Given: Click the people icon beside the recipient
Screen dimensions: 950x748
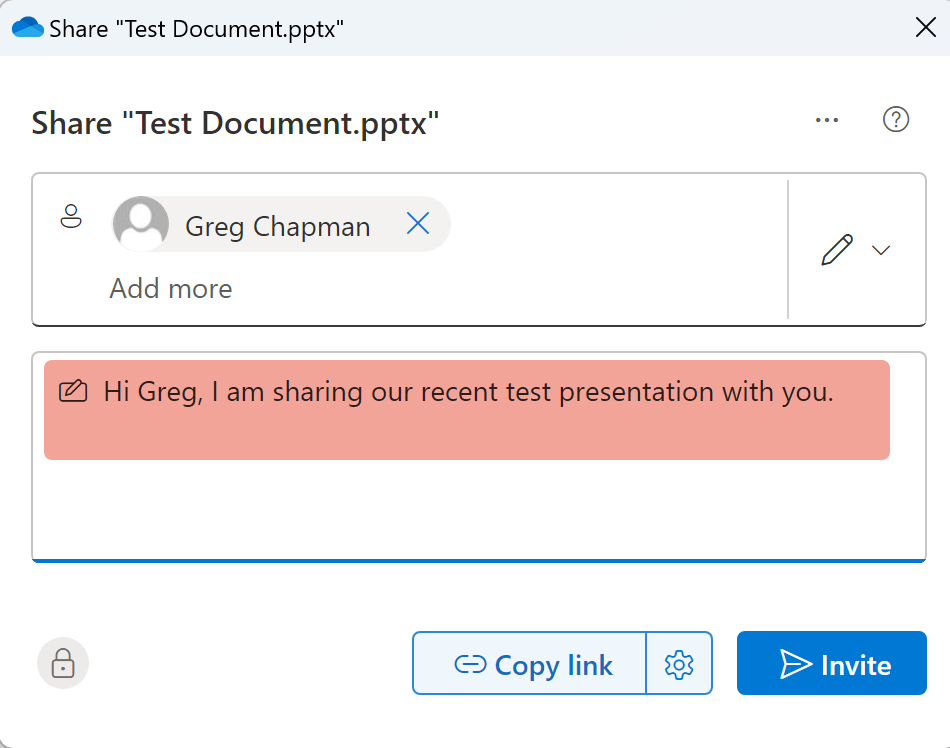Looking at the screenshot, I should (71, 216).
